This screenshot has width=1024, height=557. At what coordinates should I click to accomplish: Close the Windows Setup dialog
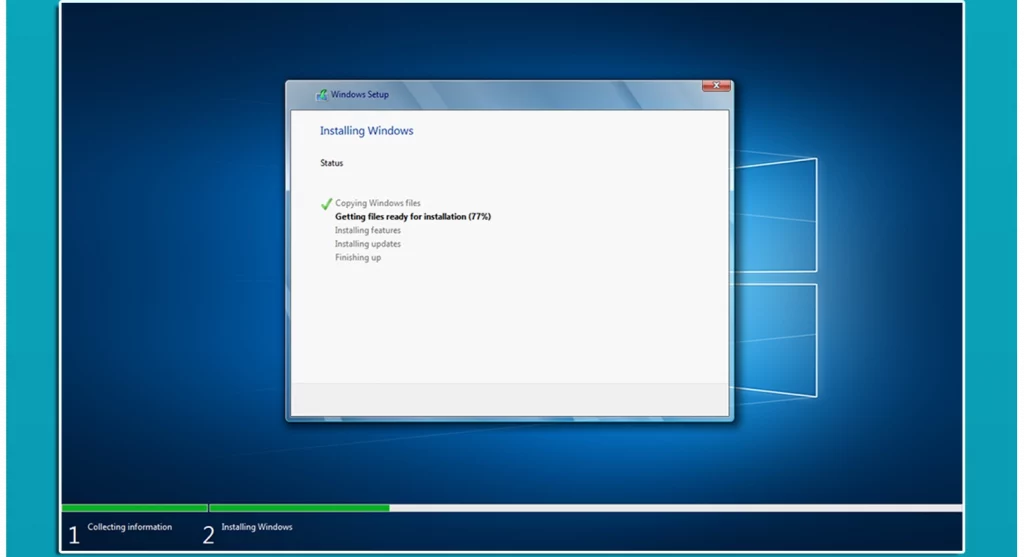tap(716, 87)
